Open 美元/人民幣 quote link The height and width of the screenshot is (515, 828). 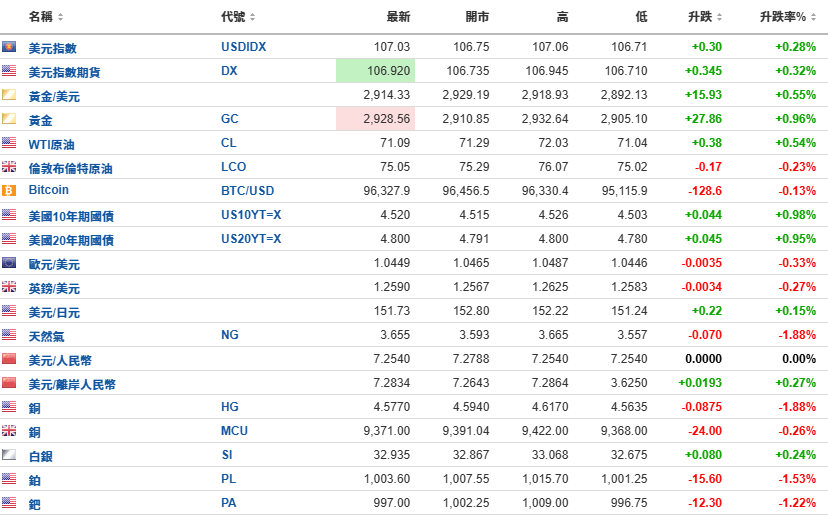point(60,361)
